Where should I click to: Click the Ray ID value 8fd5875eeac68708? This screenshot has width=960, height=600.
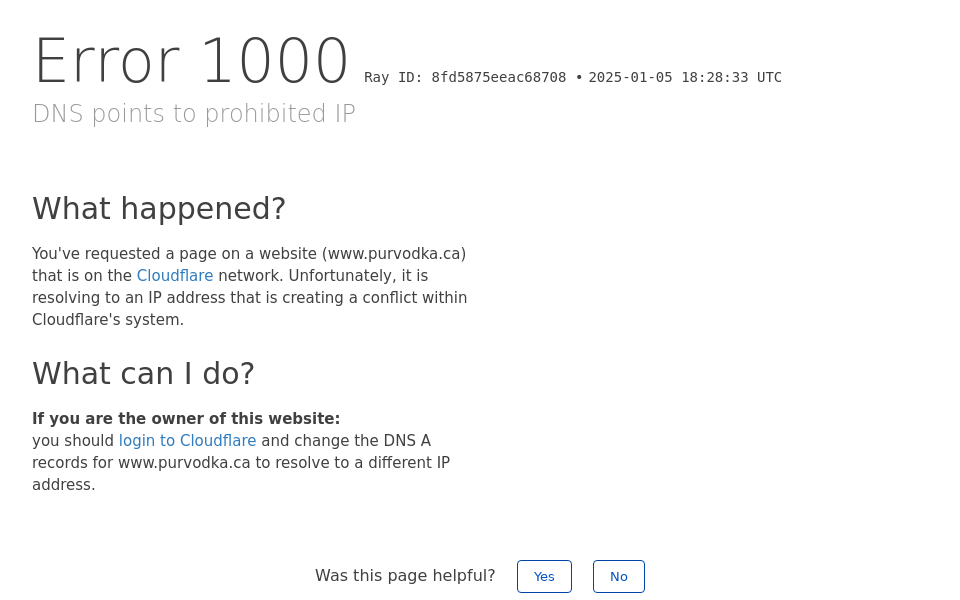tap(499, 78)
